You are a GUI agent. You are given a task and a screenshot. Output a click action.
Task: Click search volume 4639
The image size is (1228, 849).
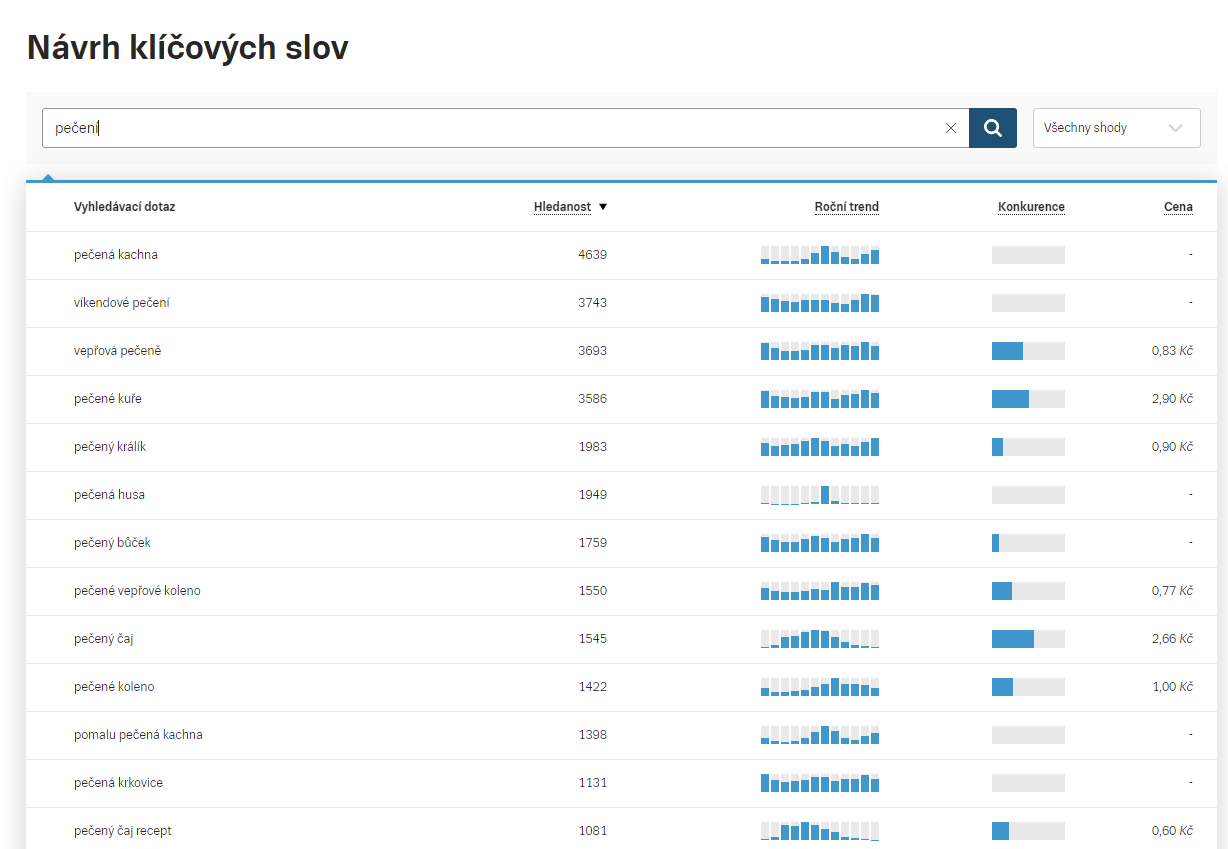[x=592, y=255]
